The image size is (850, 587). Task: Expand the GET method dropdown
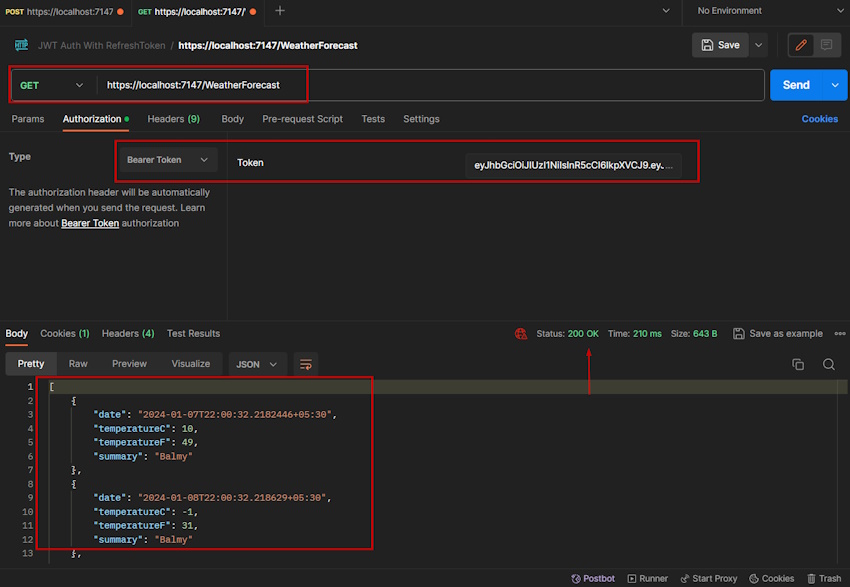[x=52, y=85]
